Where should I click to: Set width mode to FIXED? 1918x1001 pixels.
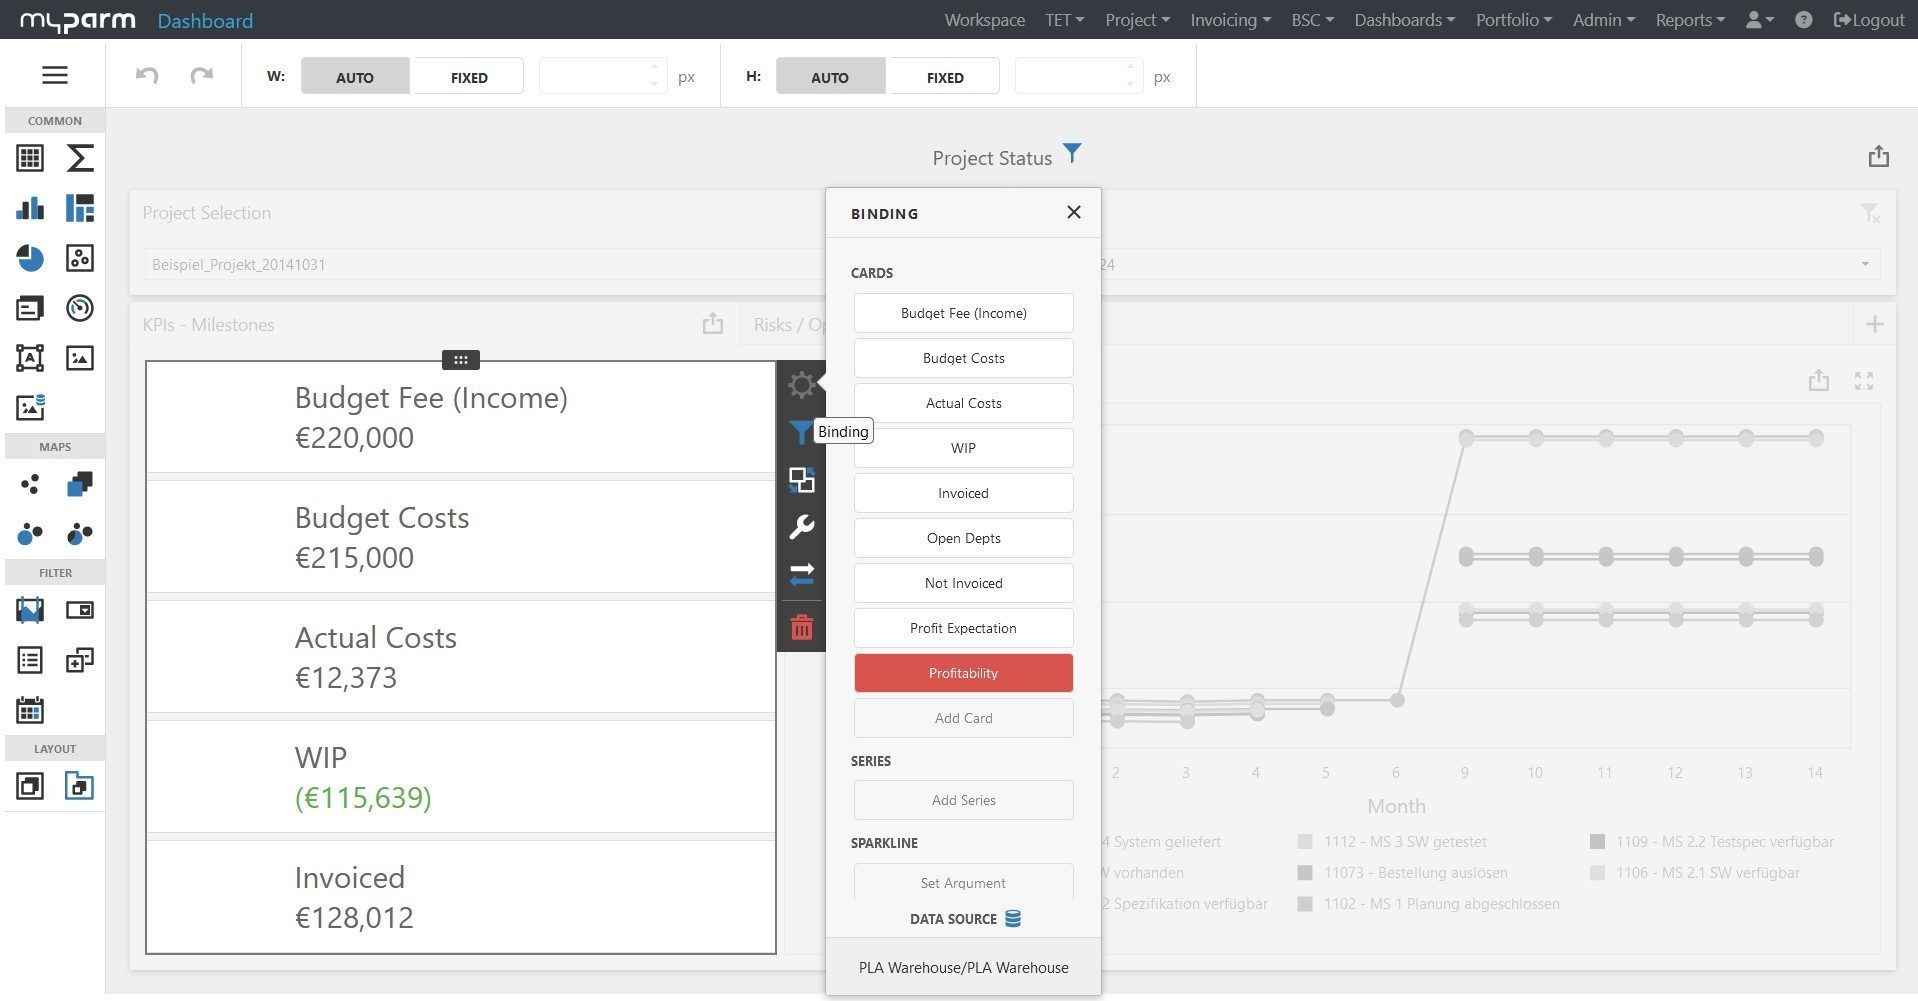pos(468,77)
